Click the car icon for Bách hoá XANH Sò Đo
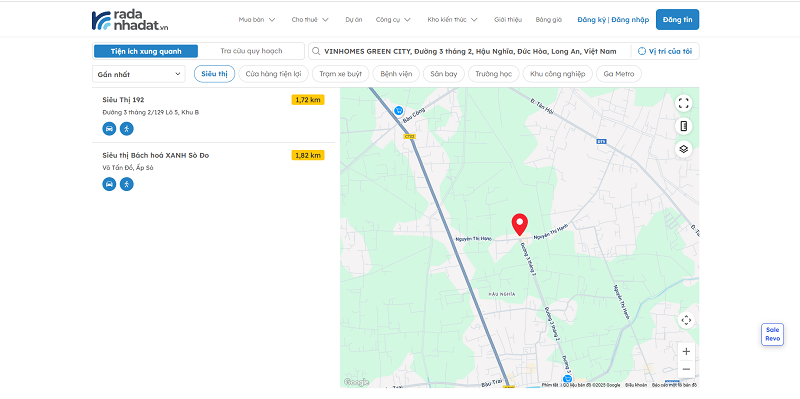The image size is (800, 399). [109, 184]
